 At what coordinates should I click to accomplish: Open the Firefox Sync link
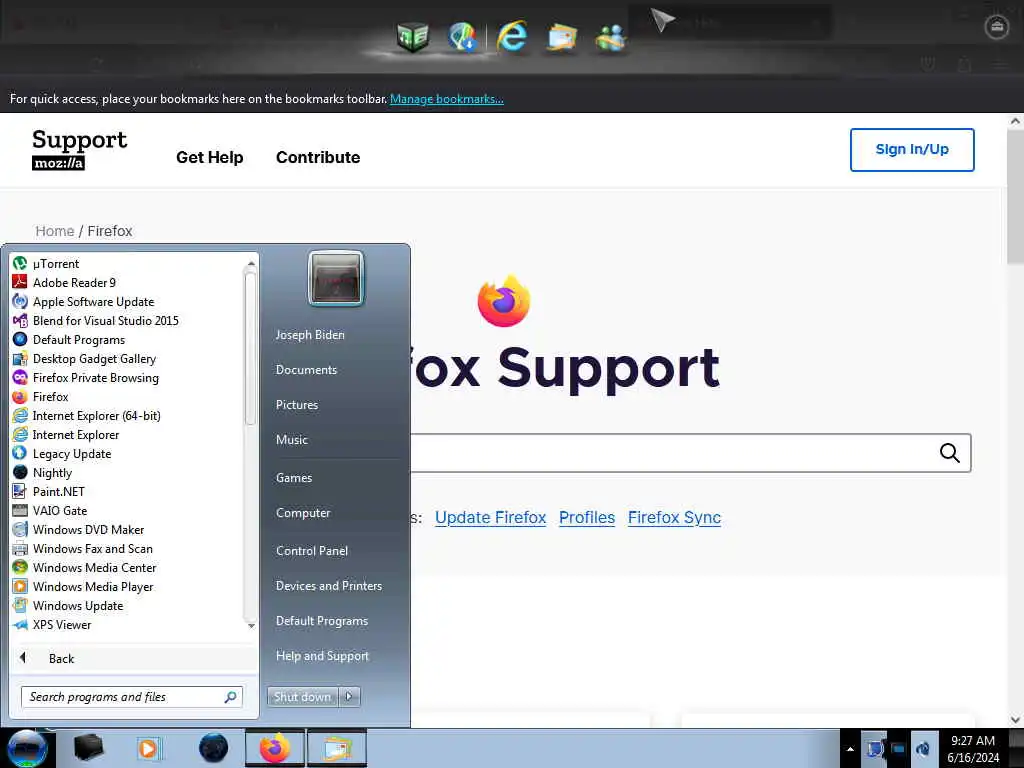click(675, 517)
